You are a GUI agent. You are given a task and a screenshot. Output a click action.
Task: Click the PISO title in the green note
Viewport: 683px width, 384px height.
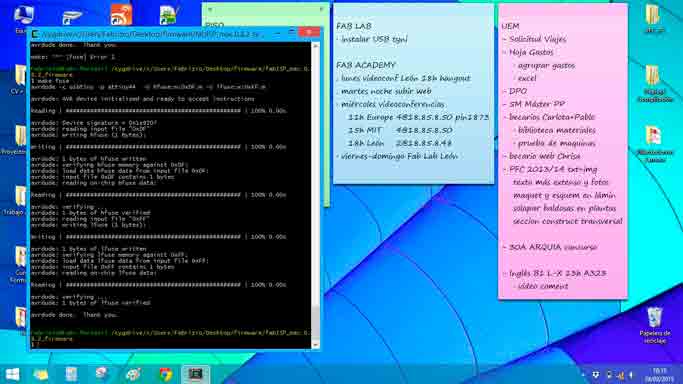click(214, 25)
